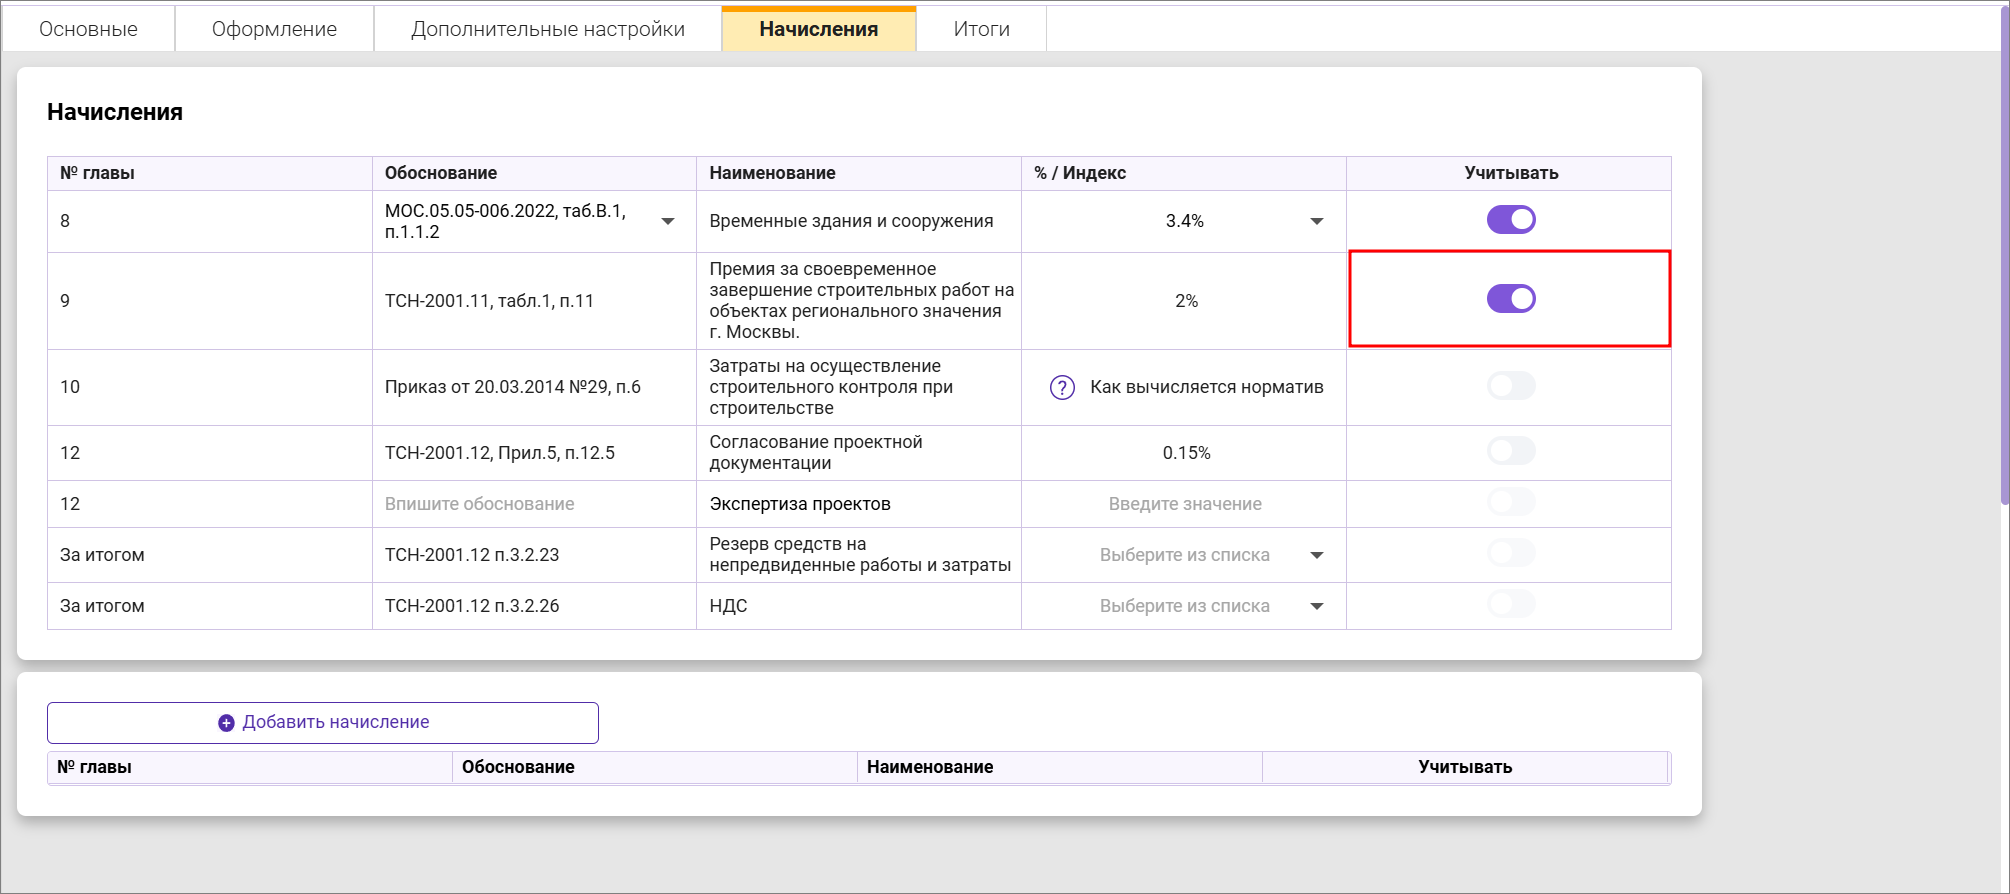Screen dimensions: 2010x894
Task: Open the Оформление tab
Action: point(274,29)
